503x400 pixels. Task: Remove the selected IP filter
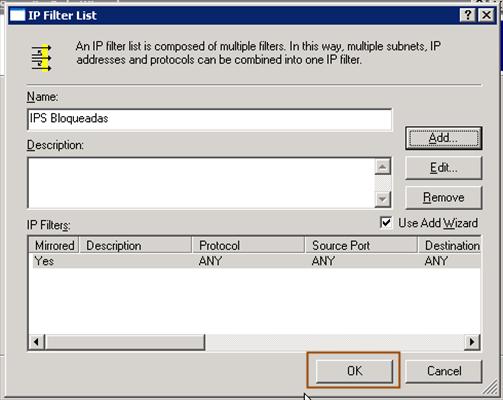[x=444, y=197]
